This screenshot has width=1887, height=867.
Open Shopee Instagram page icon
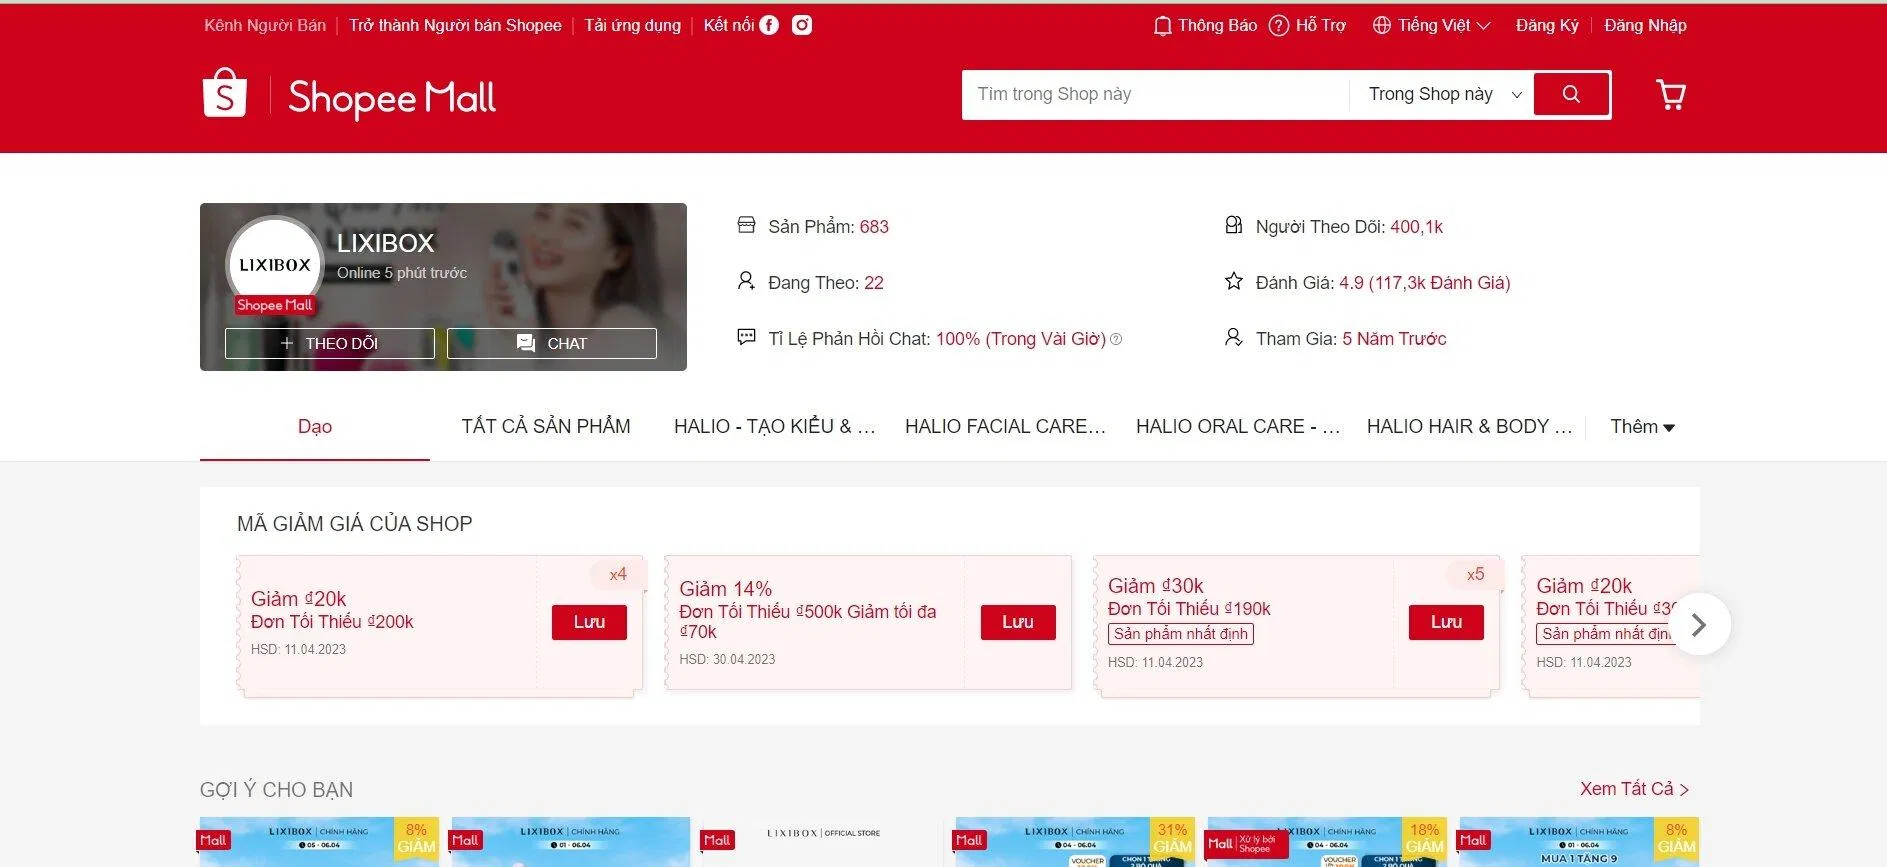tap(802, 25)
